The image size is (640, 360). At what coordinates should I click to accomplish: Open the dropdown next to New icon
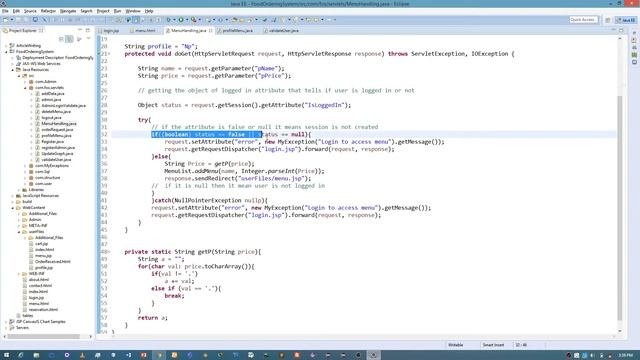[11, 20]
